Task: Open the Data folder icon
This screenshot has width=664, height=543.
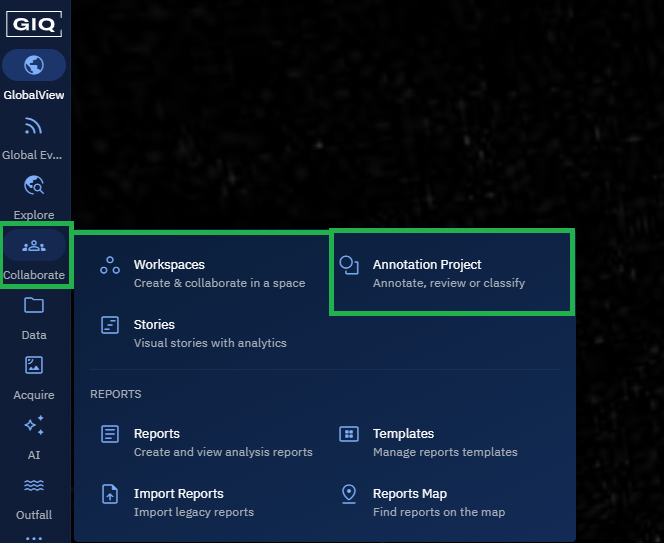Action: (34, 306)
